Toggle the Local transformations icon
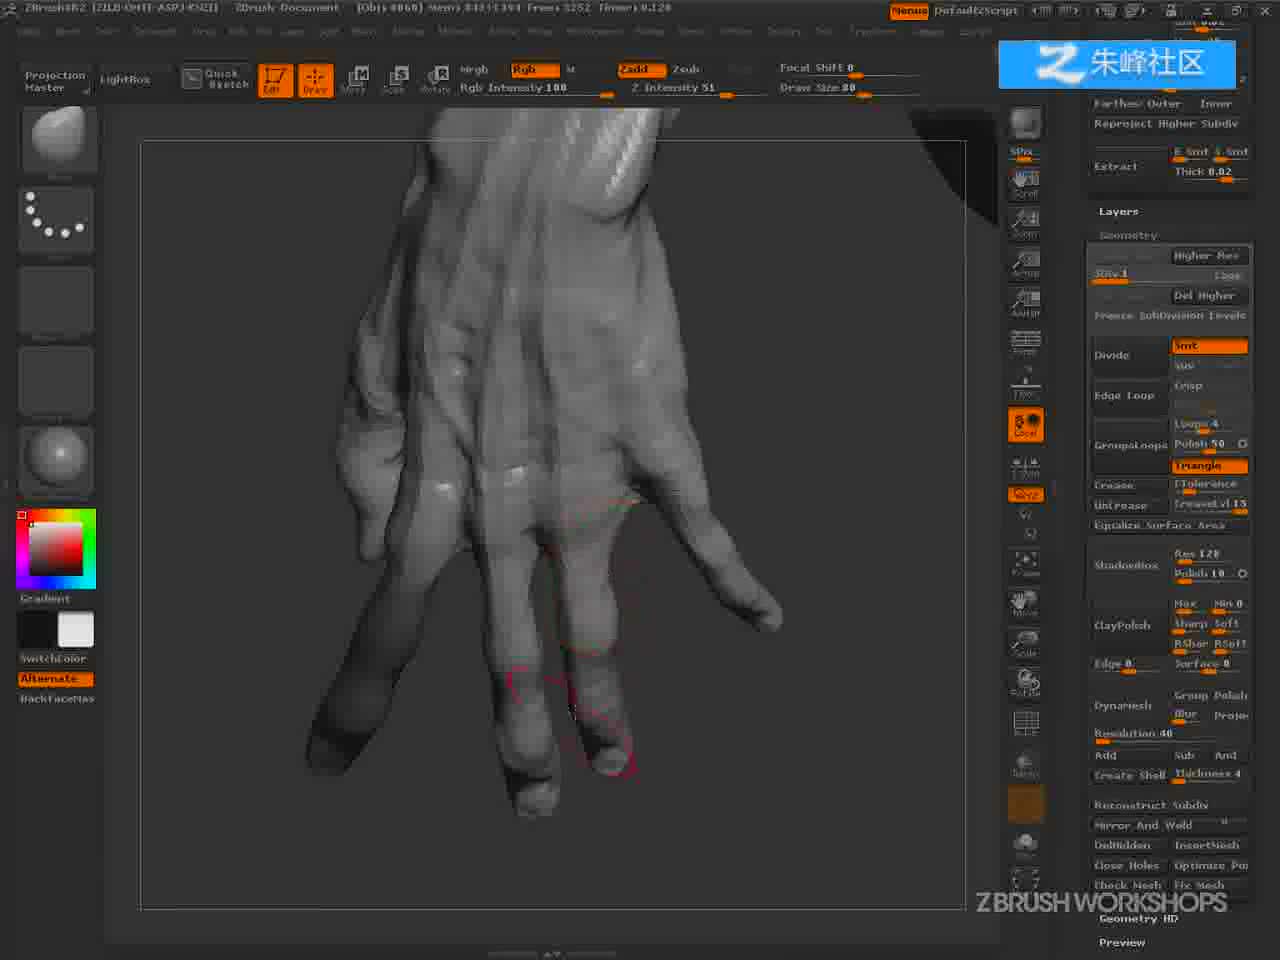The width and height of the screenshot is (1280, 960). click(1025, 425)
